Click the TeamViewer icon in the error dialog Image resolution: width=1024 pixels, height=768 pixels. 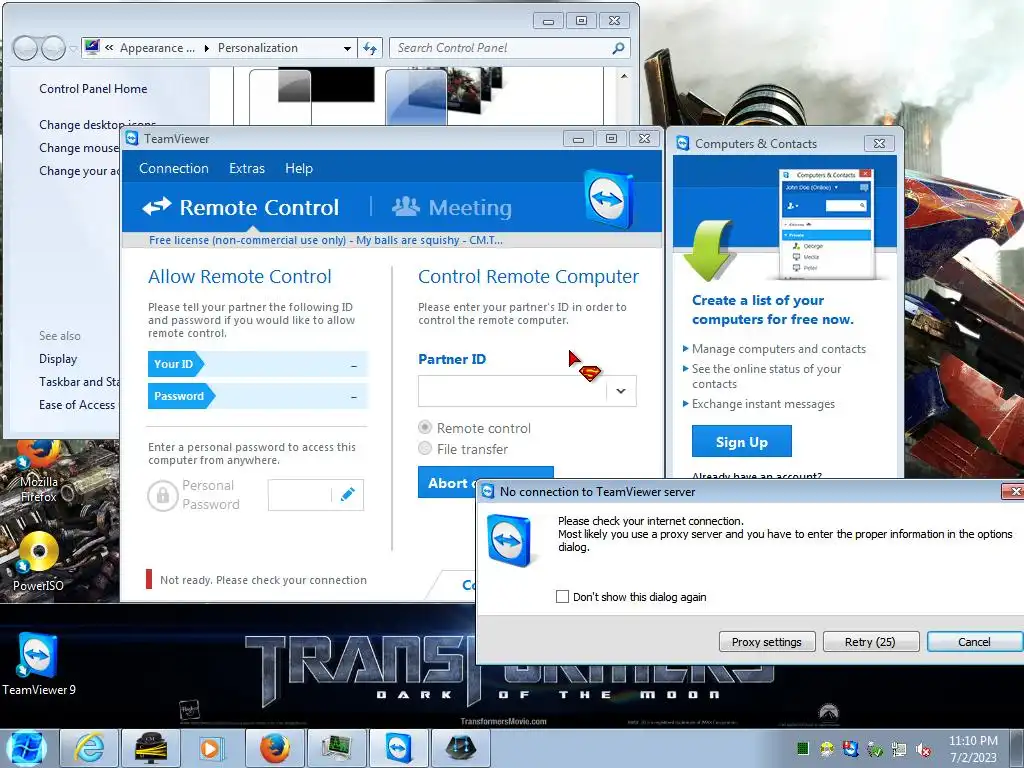click(x=509, y=539)
